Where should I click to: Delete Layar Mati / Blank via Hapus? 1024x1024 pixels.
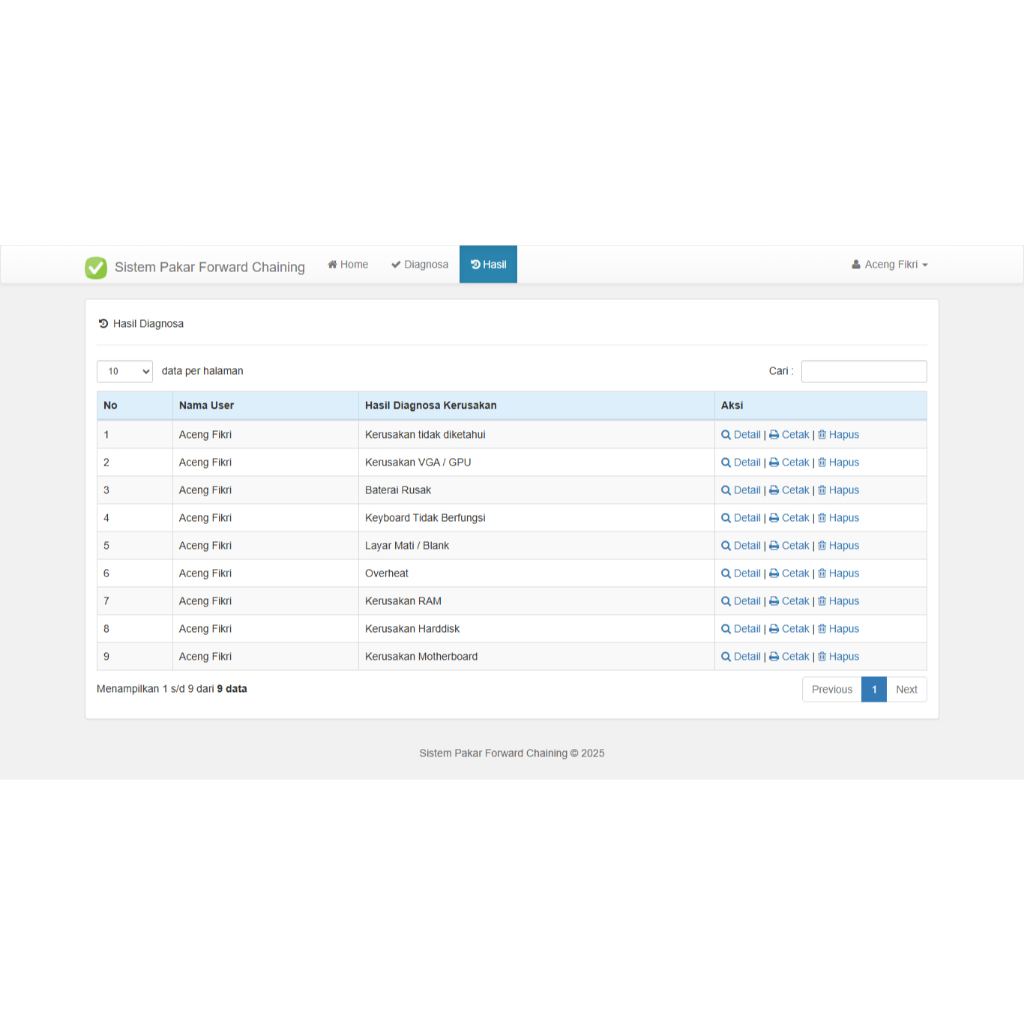tap(839, 546)
